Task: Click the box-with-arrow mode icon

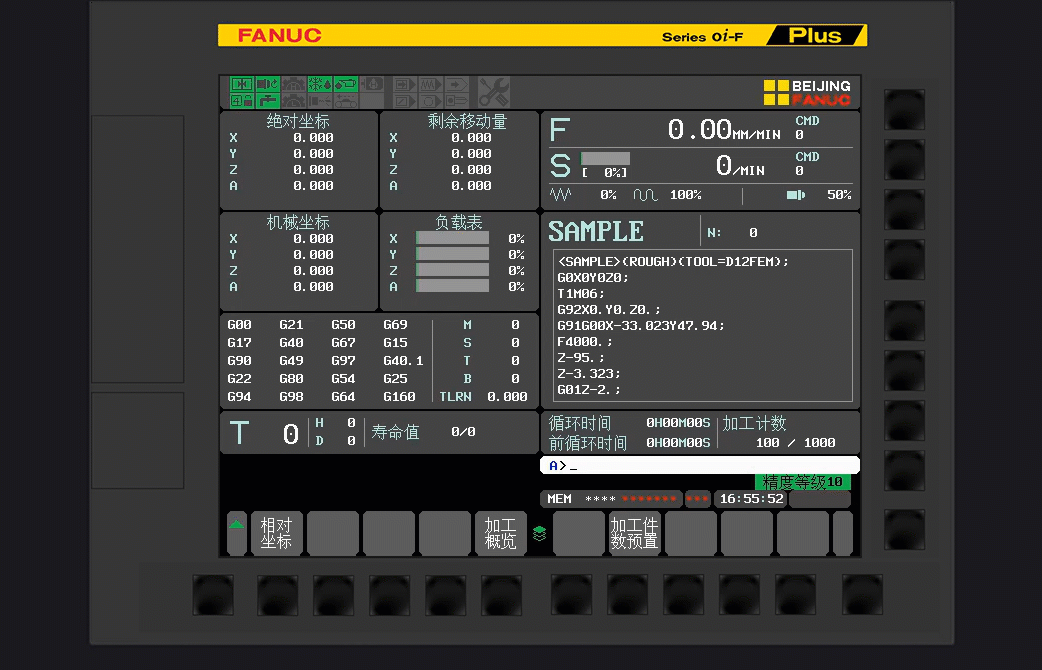Action: point(405,84)
